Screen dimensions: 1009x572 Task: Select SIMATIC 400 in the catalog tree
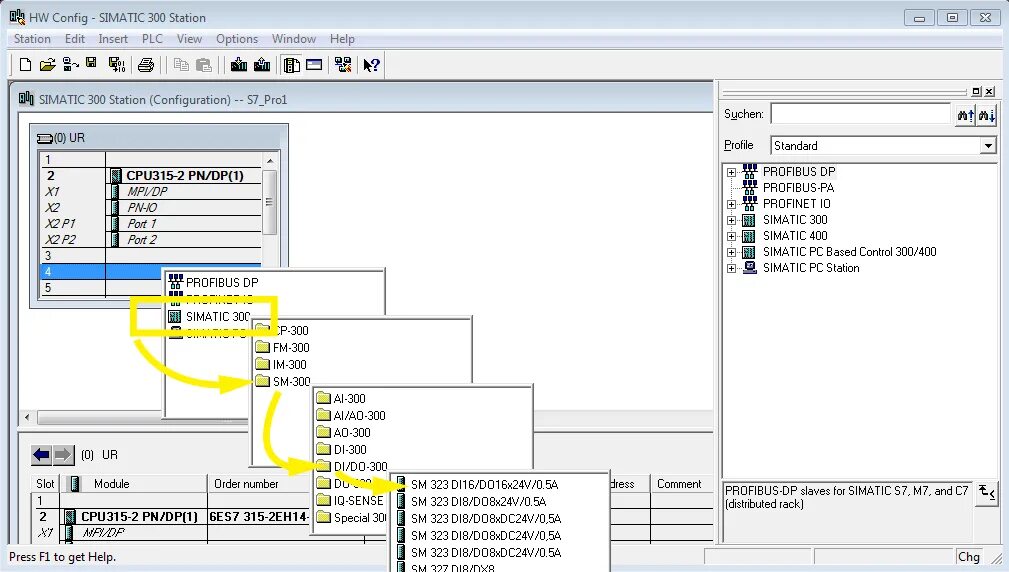tap(795, 236)
